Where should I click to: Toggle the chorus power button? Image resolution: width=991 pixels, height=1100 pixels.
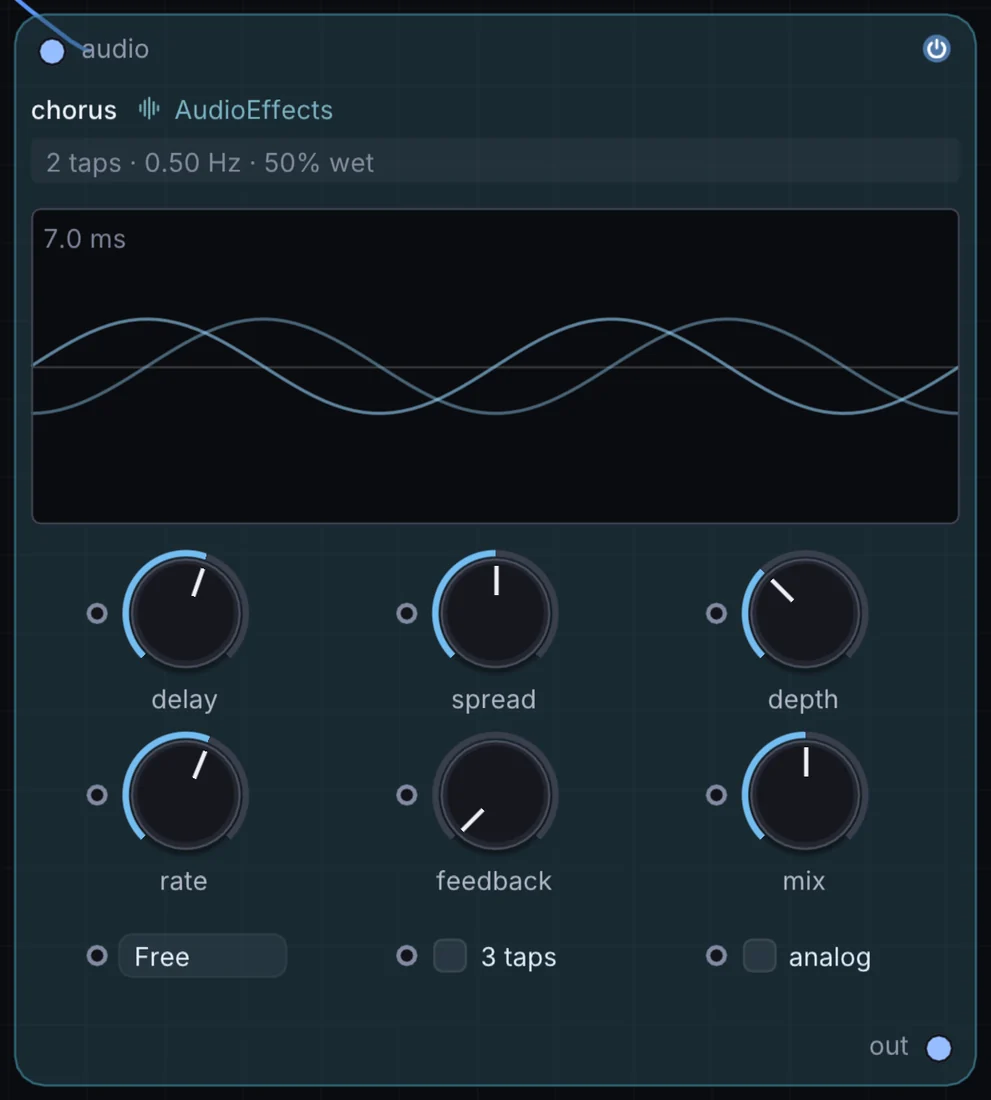pyautogui.click(x=936, y=49)
